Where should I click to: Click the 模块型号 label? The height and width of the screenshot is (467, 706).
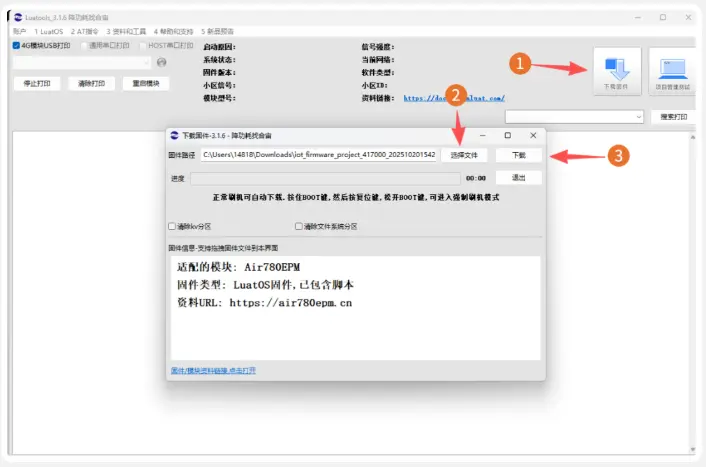pyautogui.click(x=219, y=98)
